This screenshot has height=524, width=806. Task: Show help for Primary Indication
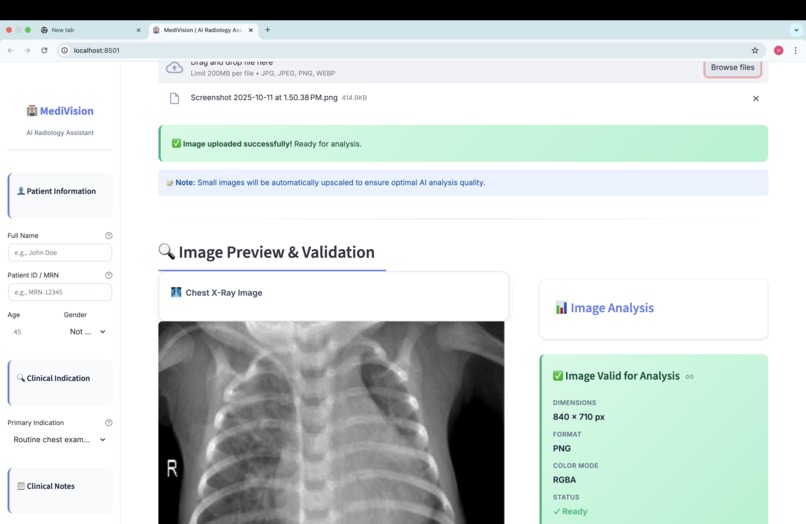(108, 423)
